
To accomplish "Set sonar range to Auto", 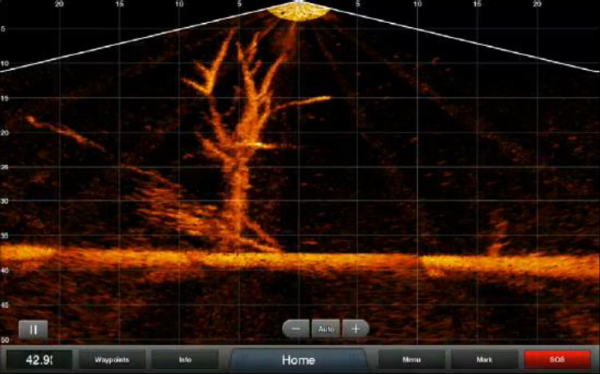I will tap(326, 328).
